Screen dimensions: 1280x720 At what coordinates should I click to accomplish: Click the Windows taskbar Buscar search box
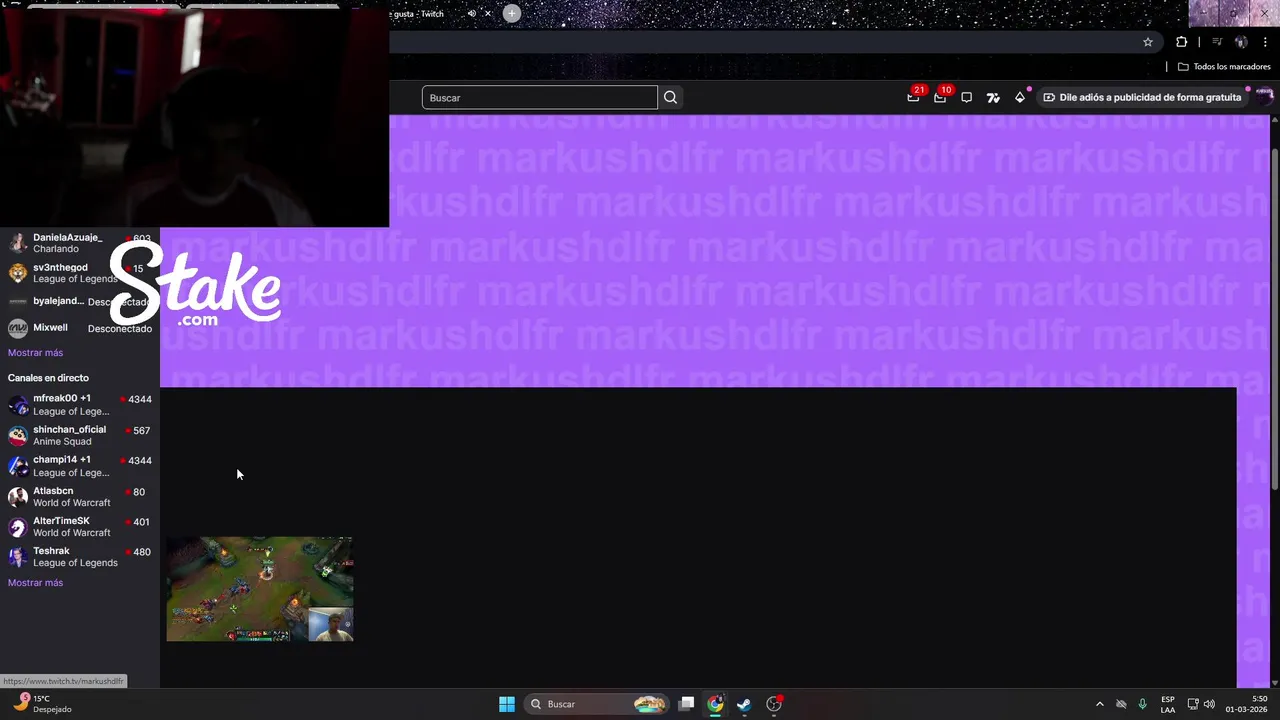click(598, 704)
